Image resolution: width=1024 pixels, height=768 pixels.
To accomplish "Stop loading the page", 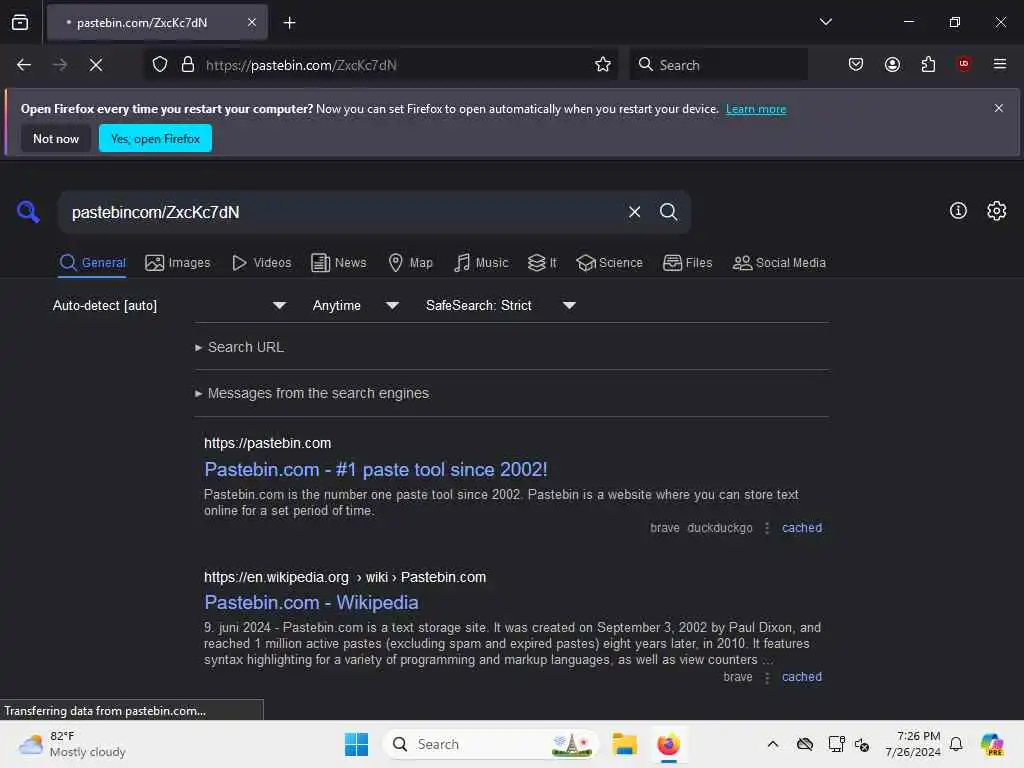I will tap(96, 65).
